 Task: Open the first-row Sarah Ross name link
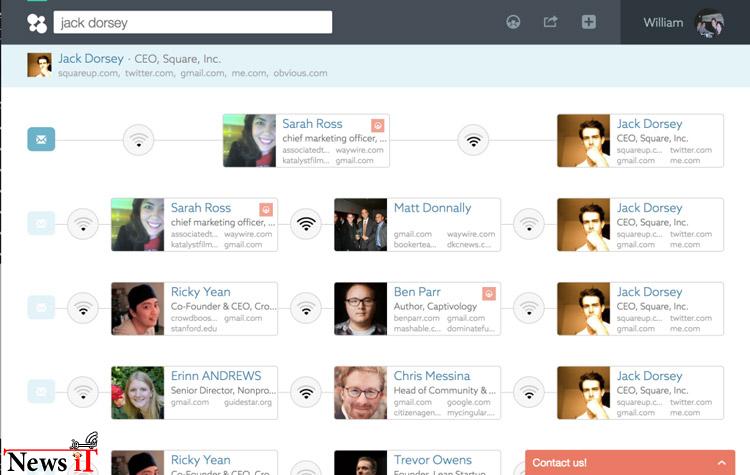(312, 124)
